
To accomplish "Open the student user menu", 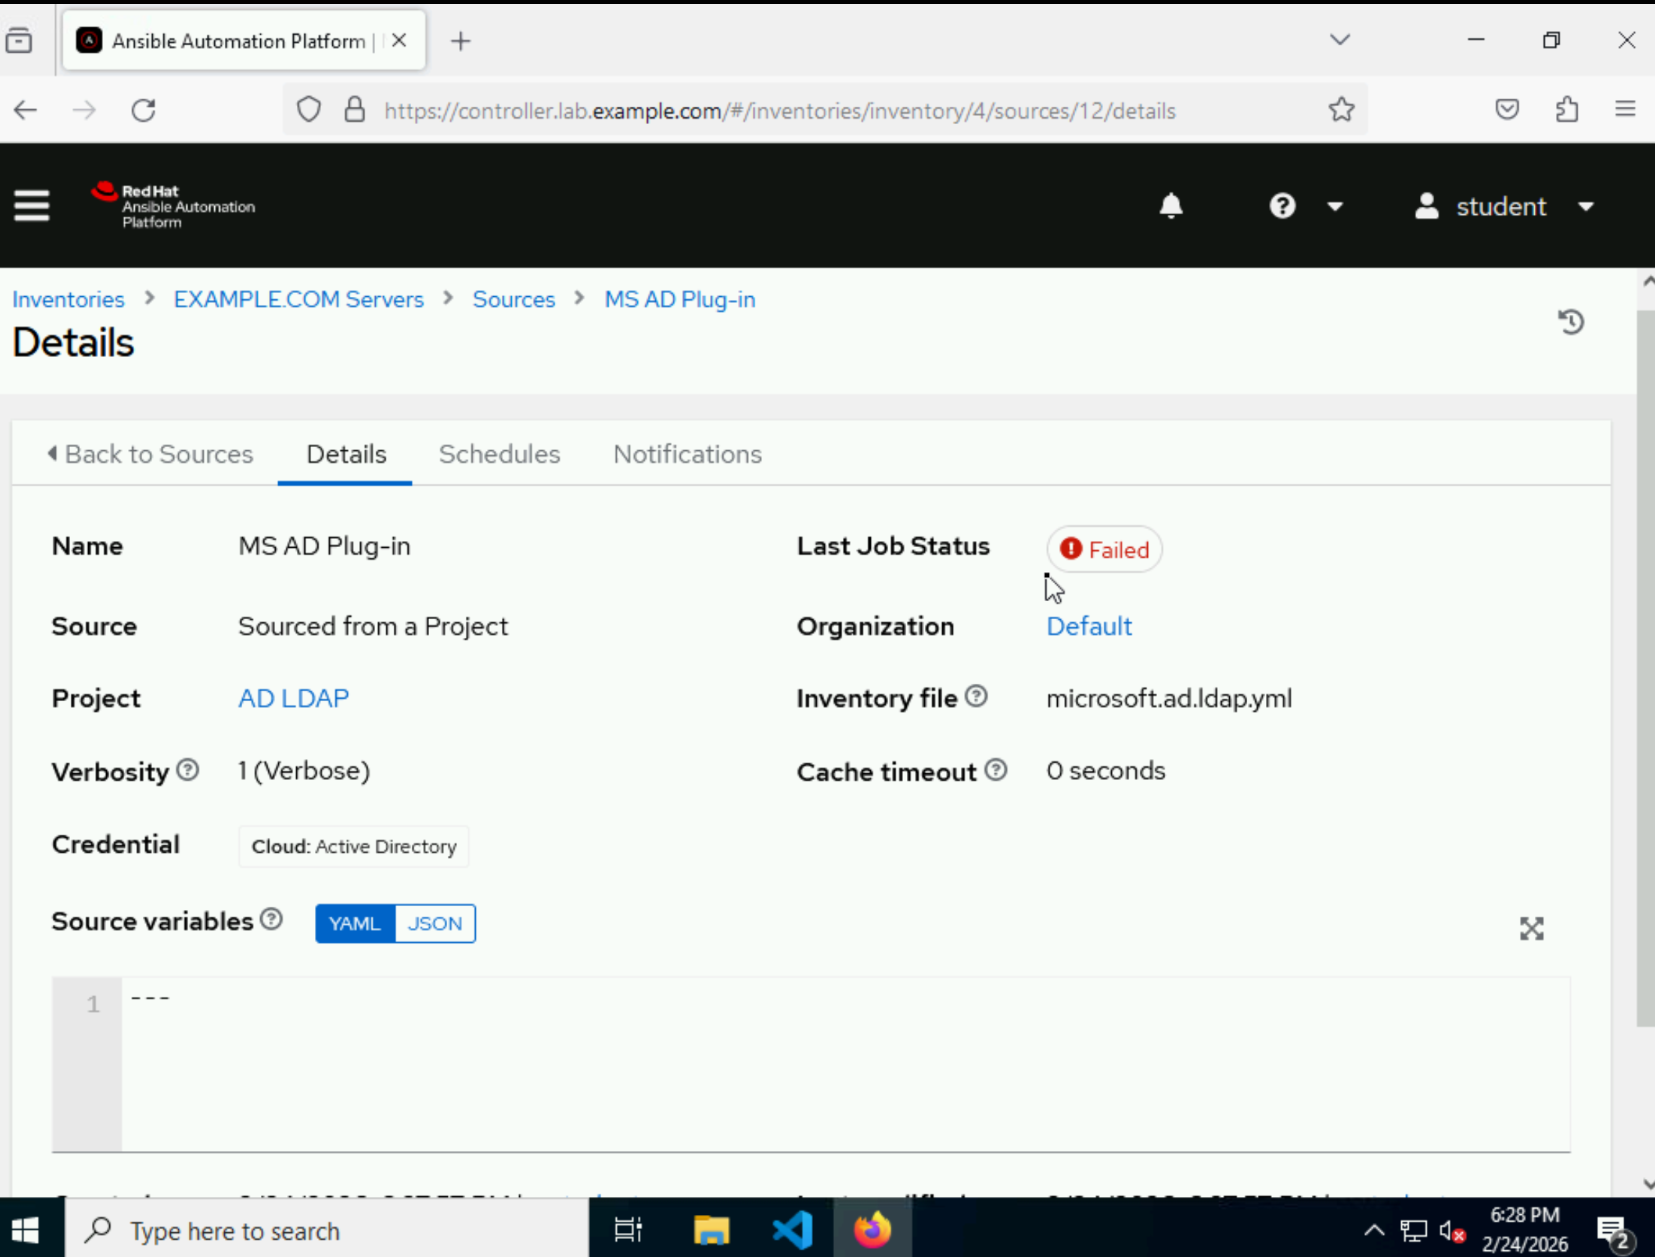I will (1504, 206).
